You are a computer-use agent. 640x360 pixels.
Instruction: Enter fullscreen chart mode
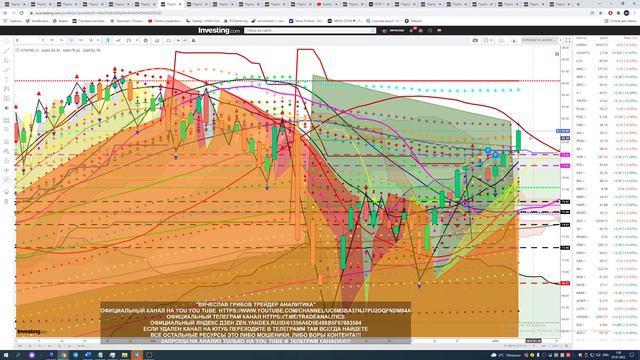click(568, 40)
